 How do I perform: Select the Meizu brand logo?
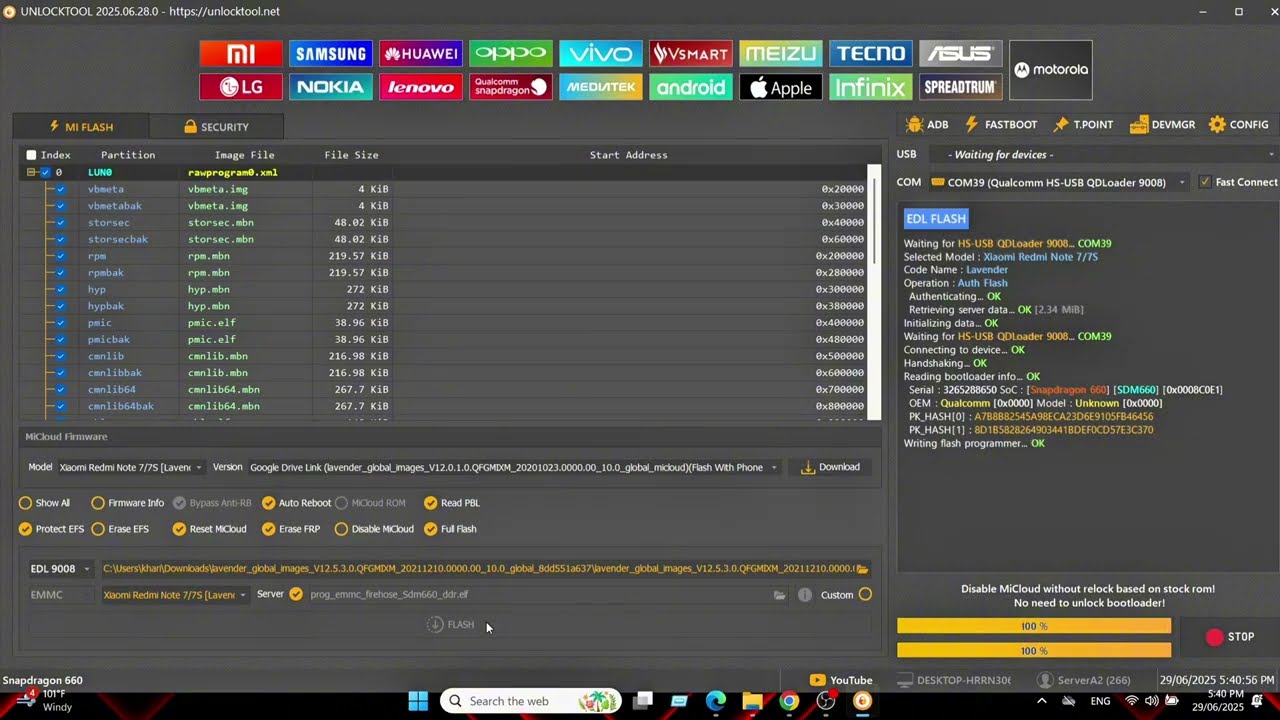781,54
